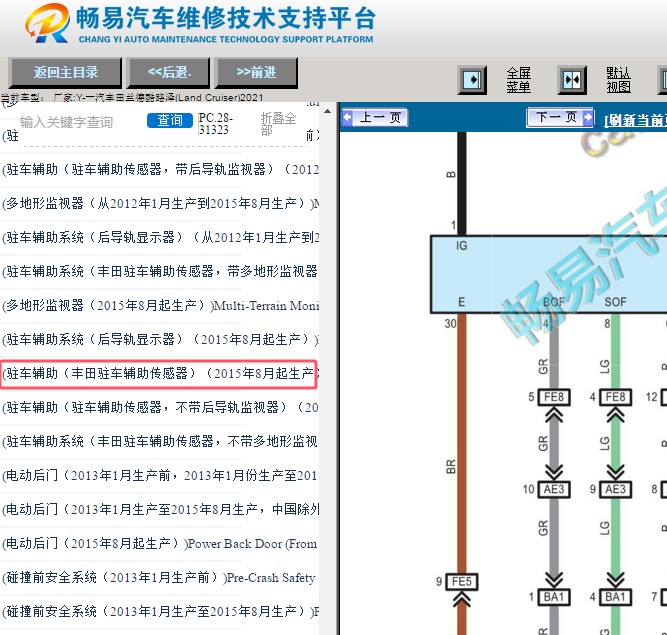
Task: Click the E terminal label in module
Action: pos(462,302)
